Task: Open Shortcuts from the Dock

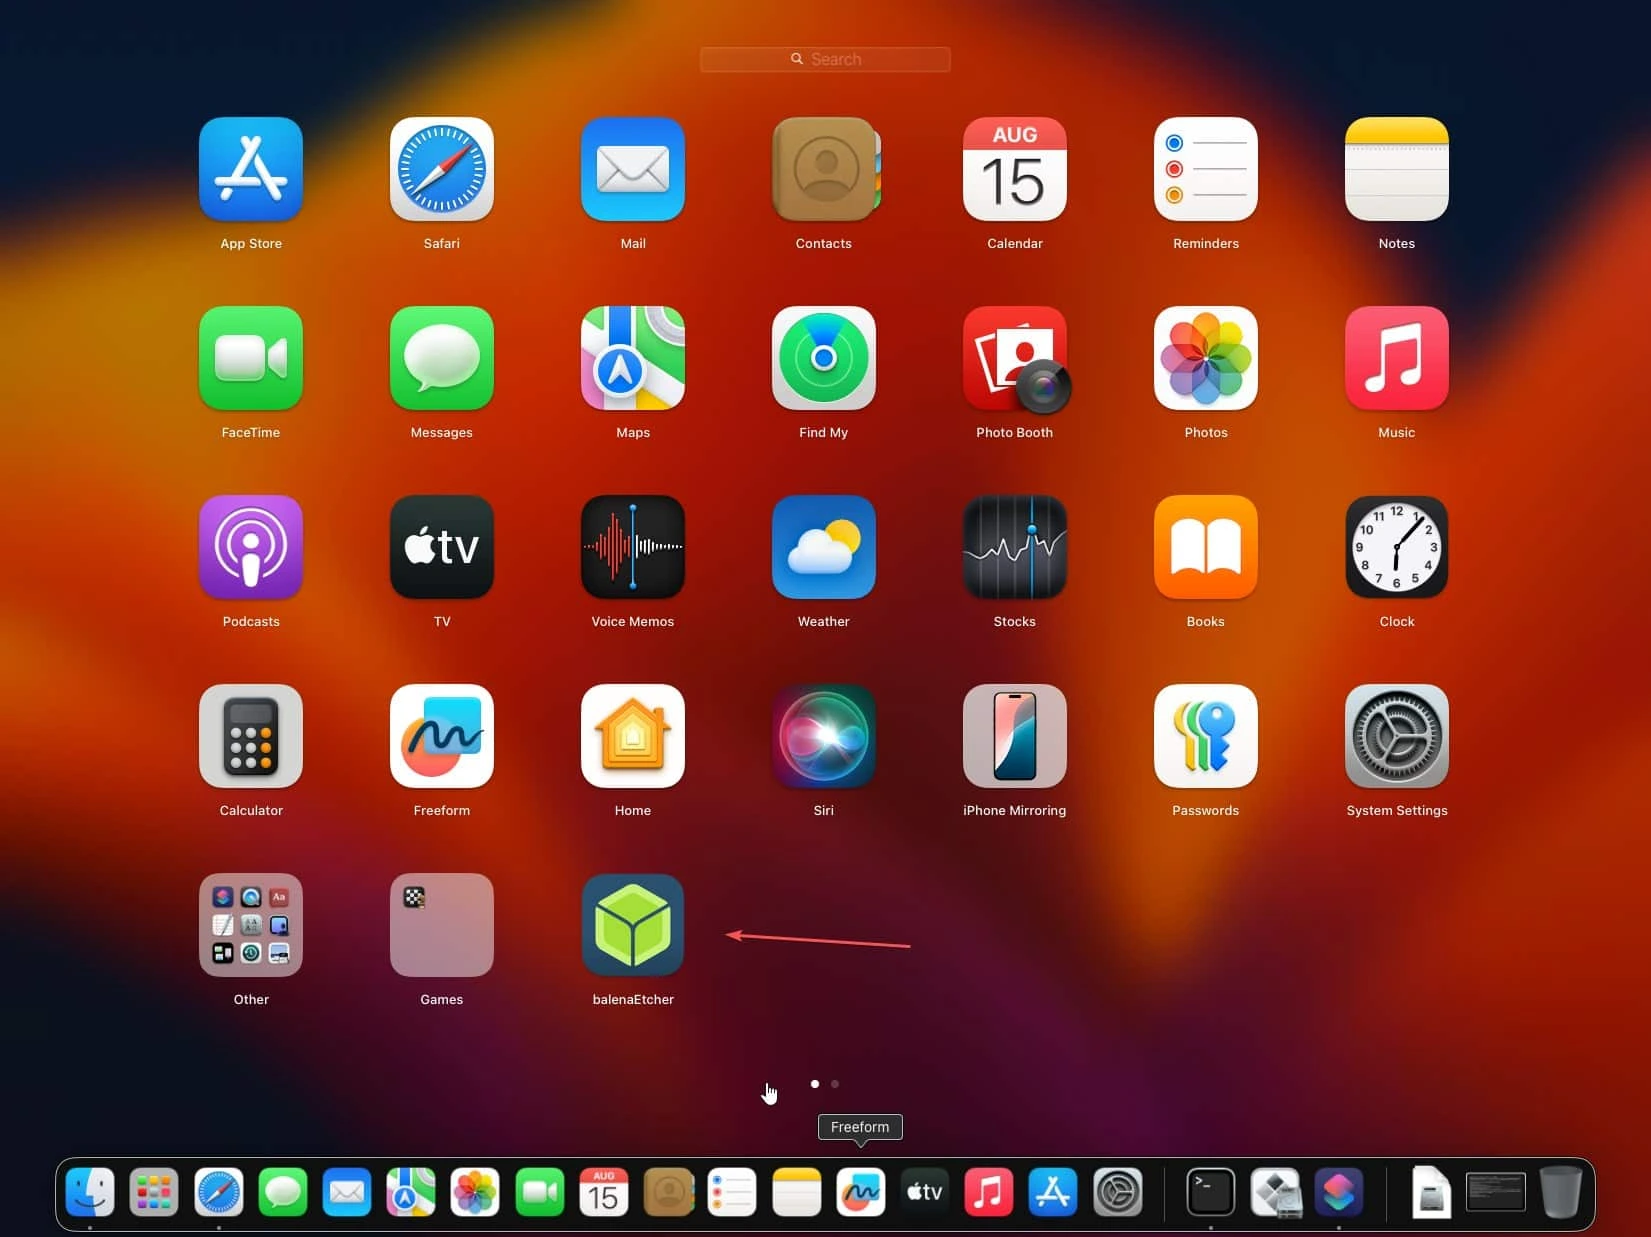Action: pos(1339,1192)
